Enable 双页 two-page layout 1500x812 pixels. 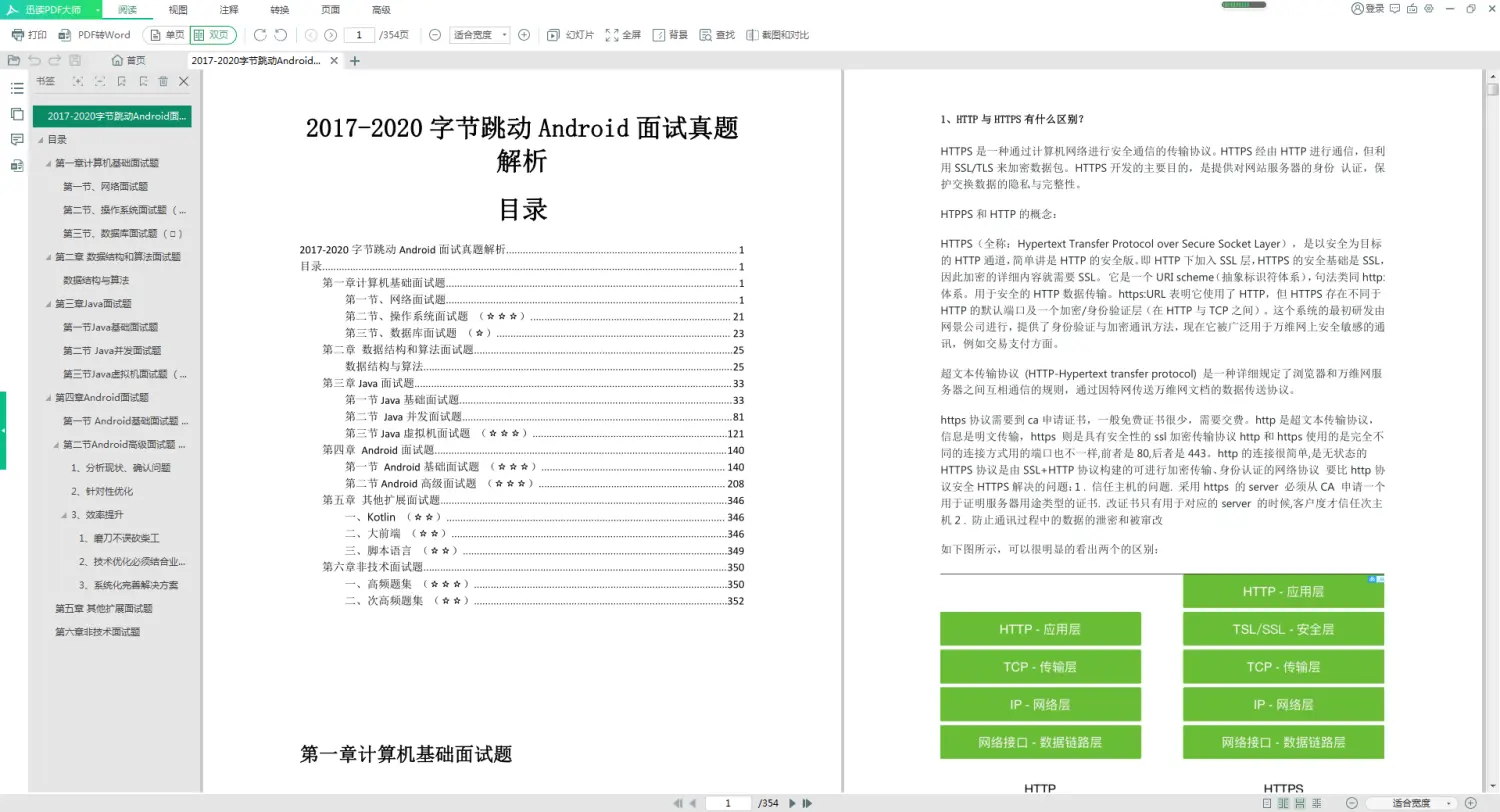point(213,34)
